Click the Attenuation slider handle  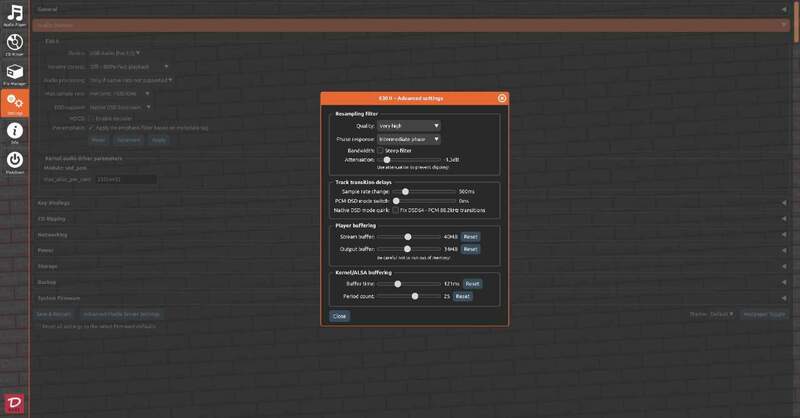(386, 159)
